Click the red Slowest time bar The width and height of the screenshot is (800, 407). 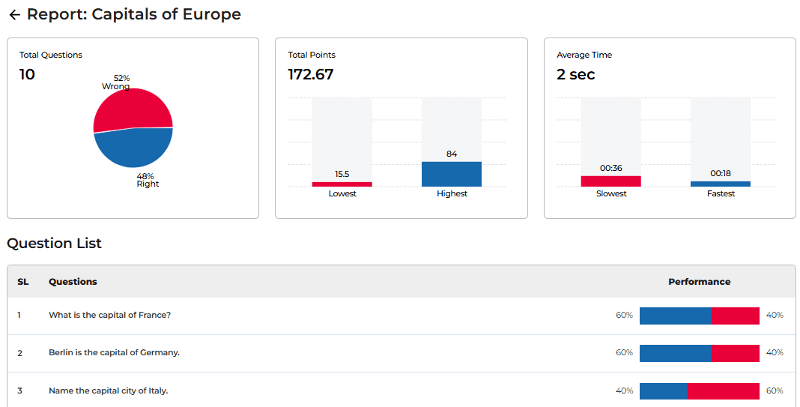click(x=611, y=181)
